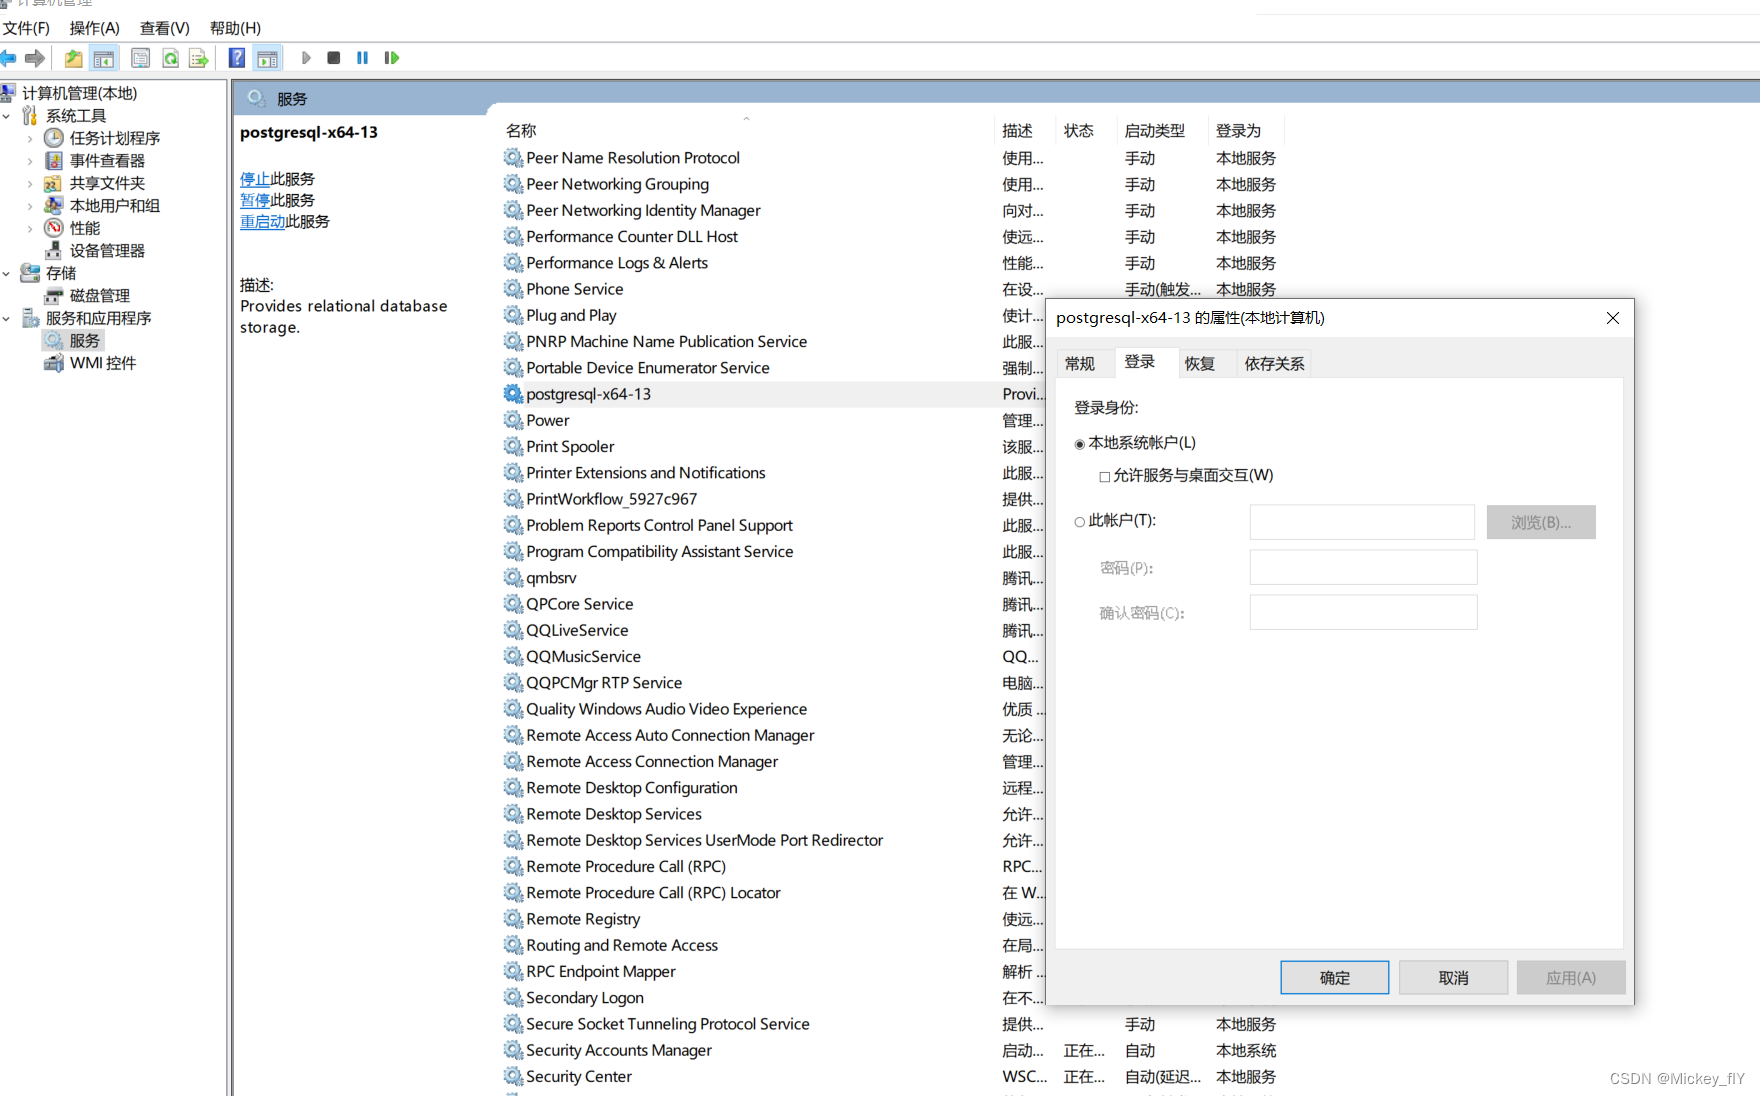This screenshot has height=1096, width=1760.
Task: Click the Confirm password (确认密码) field
Action: [x=1363, y=612]
